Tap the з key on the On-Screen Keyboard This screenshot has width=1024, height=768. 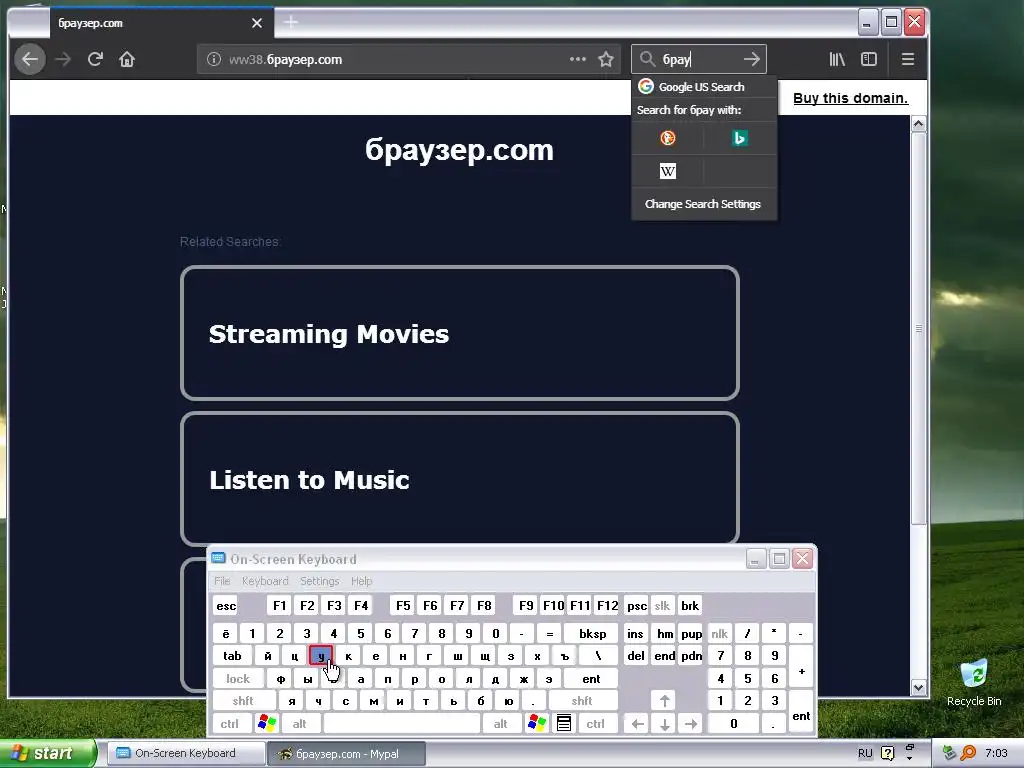point(511,656)
